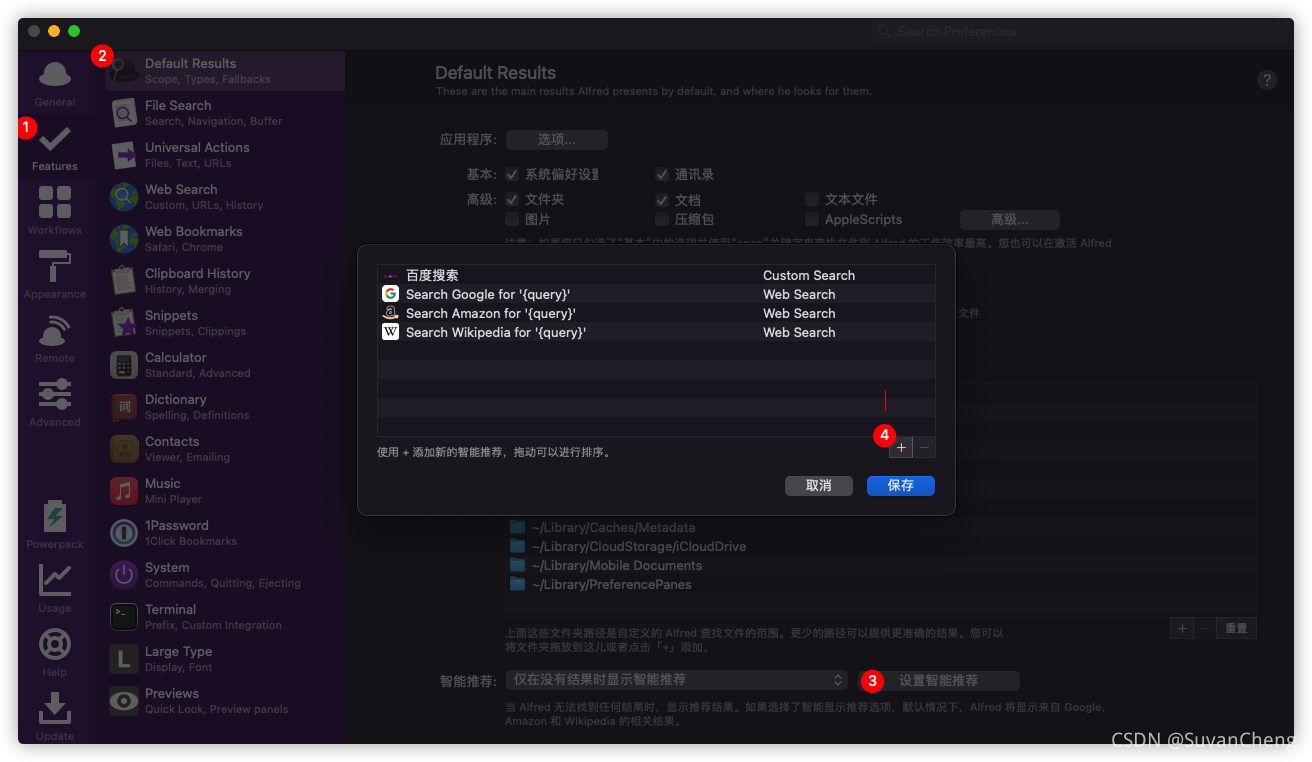This screenshot has width=1312, height=762.
Task: Open 智能推荐 display mode dropdown
Action: click(x=677, y=680)
